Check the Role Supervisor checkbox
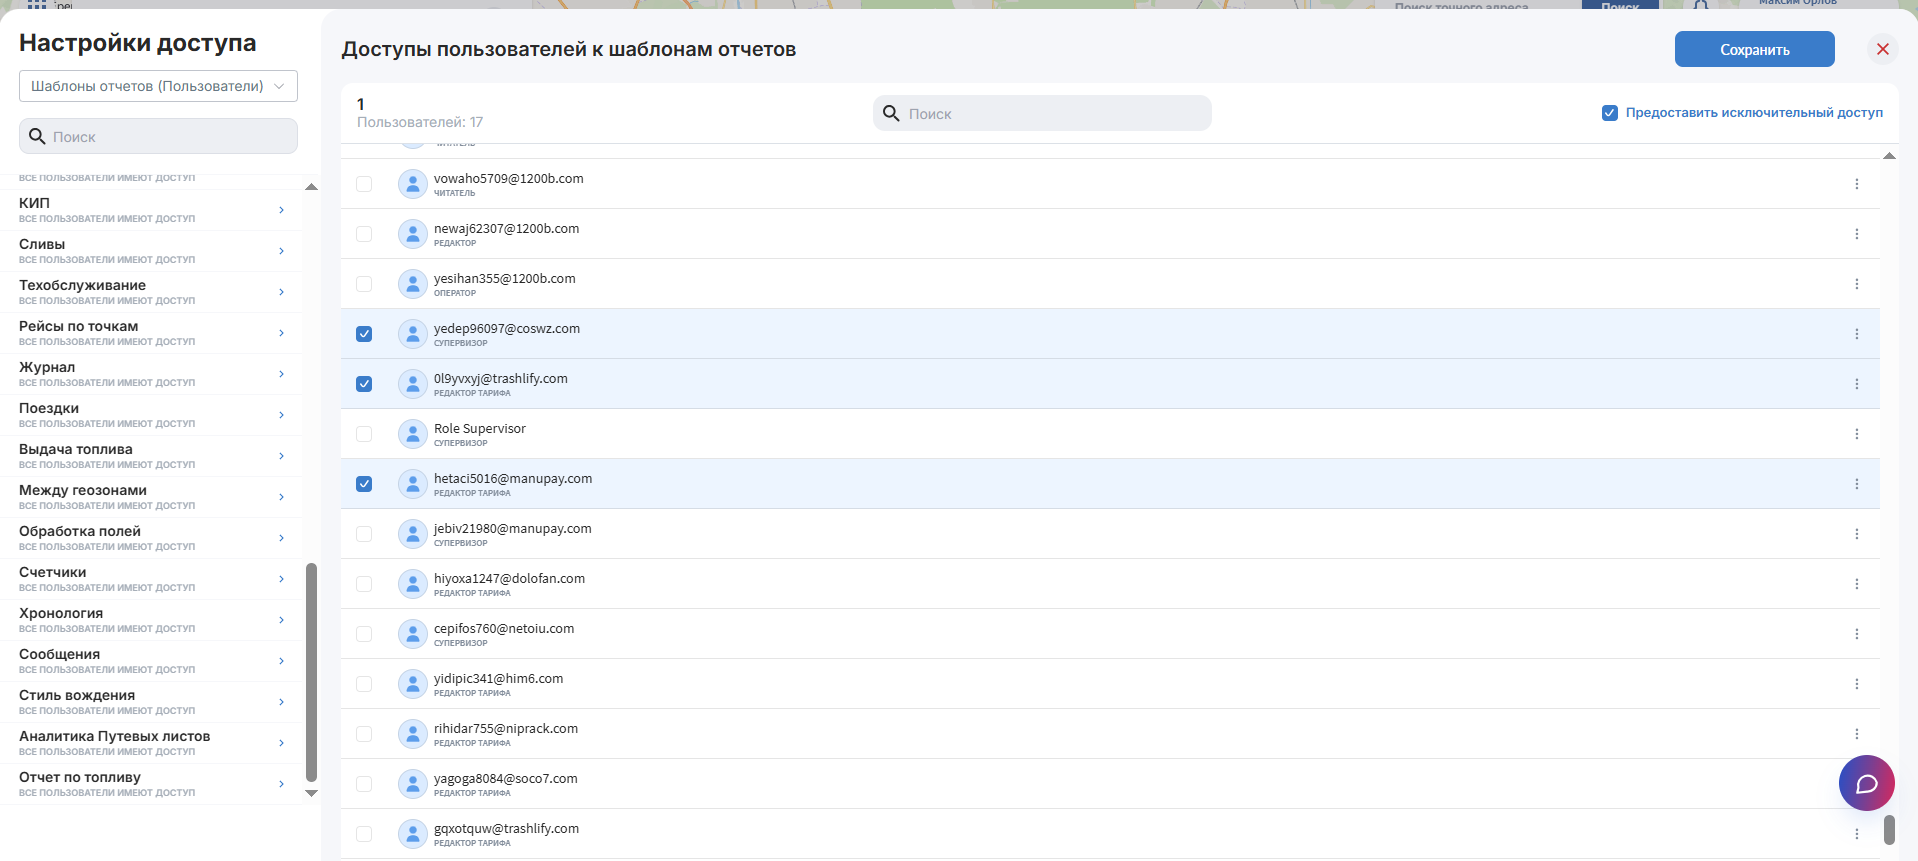The image size is (1918, 861). click(364, 434)
